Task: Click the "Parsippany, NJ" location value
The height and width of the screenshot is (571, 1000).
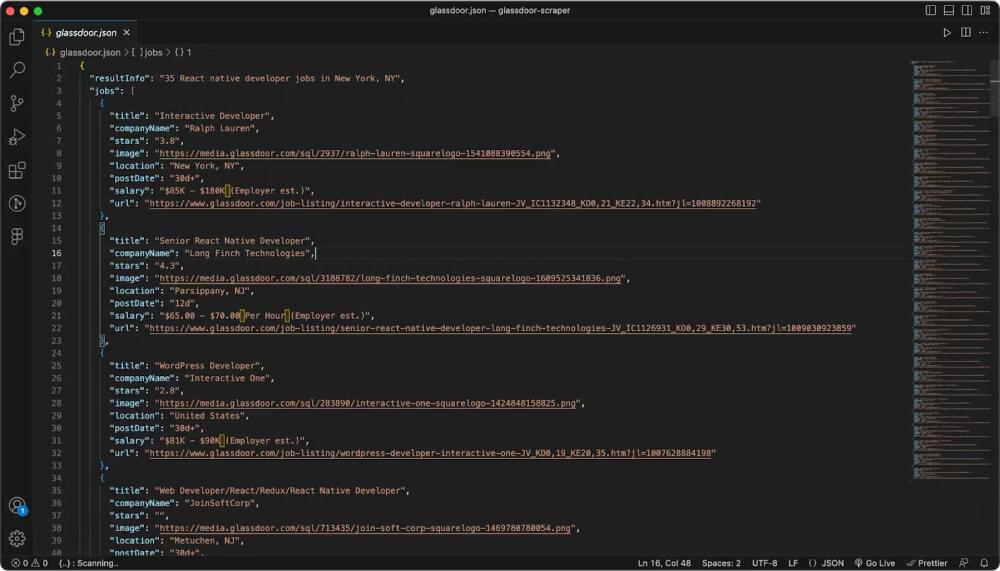Action: 209,291
